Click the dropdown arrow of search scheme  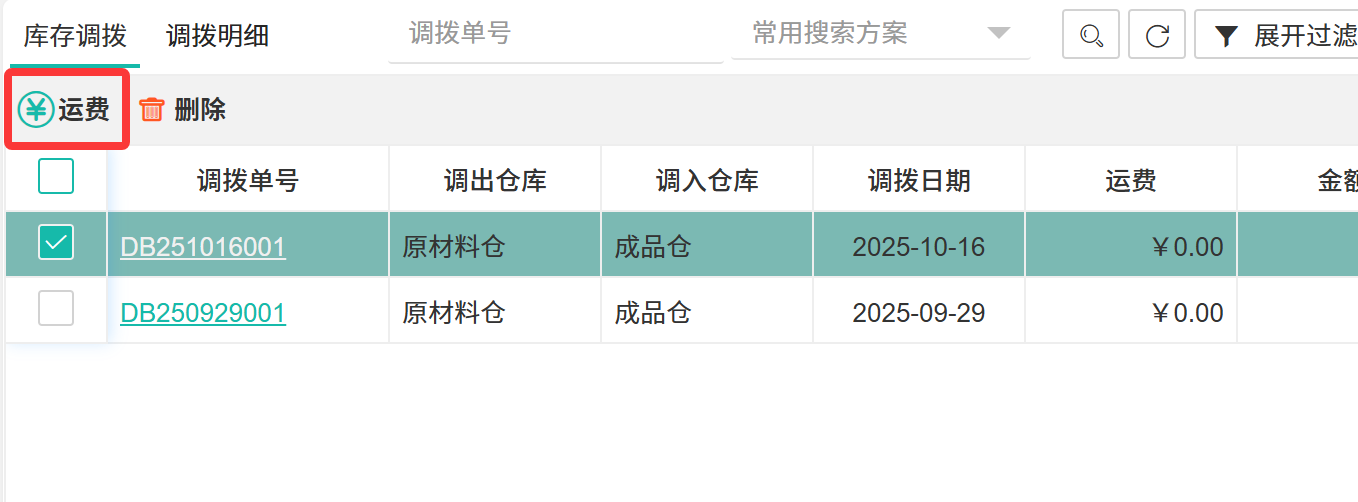(x=998, y=34)
